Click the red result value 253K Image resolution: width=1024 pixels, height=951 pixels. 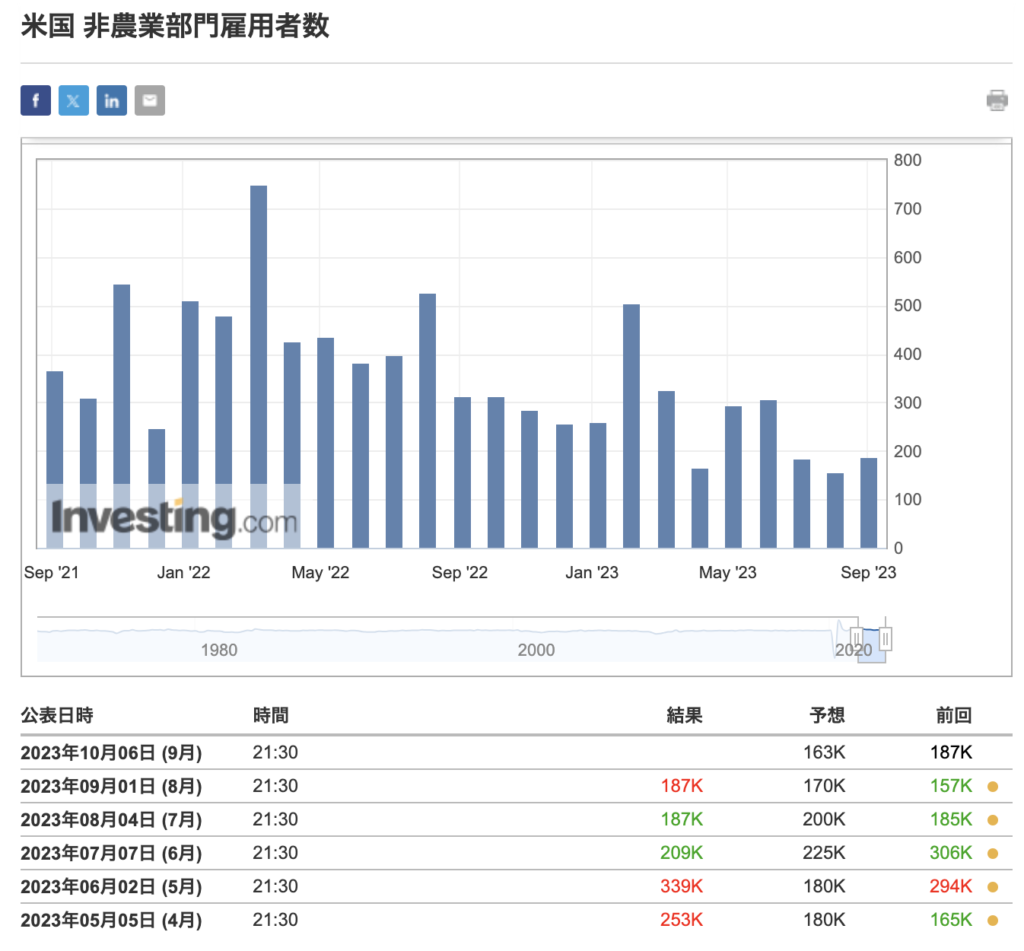pyautogui.click(x=681, y=920)
